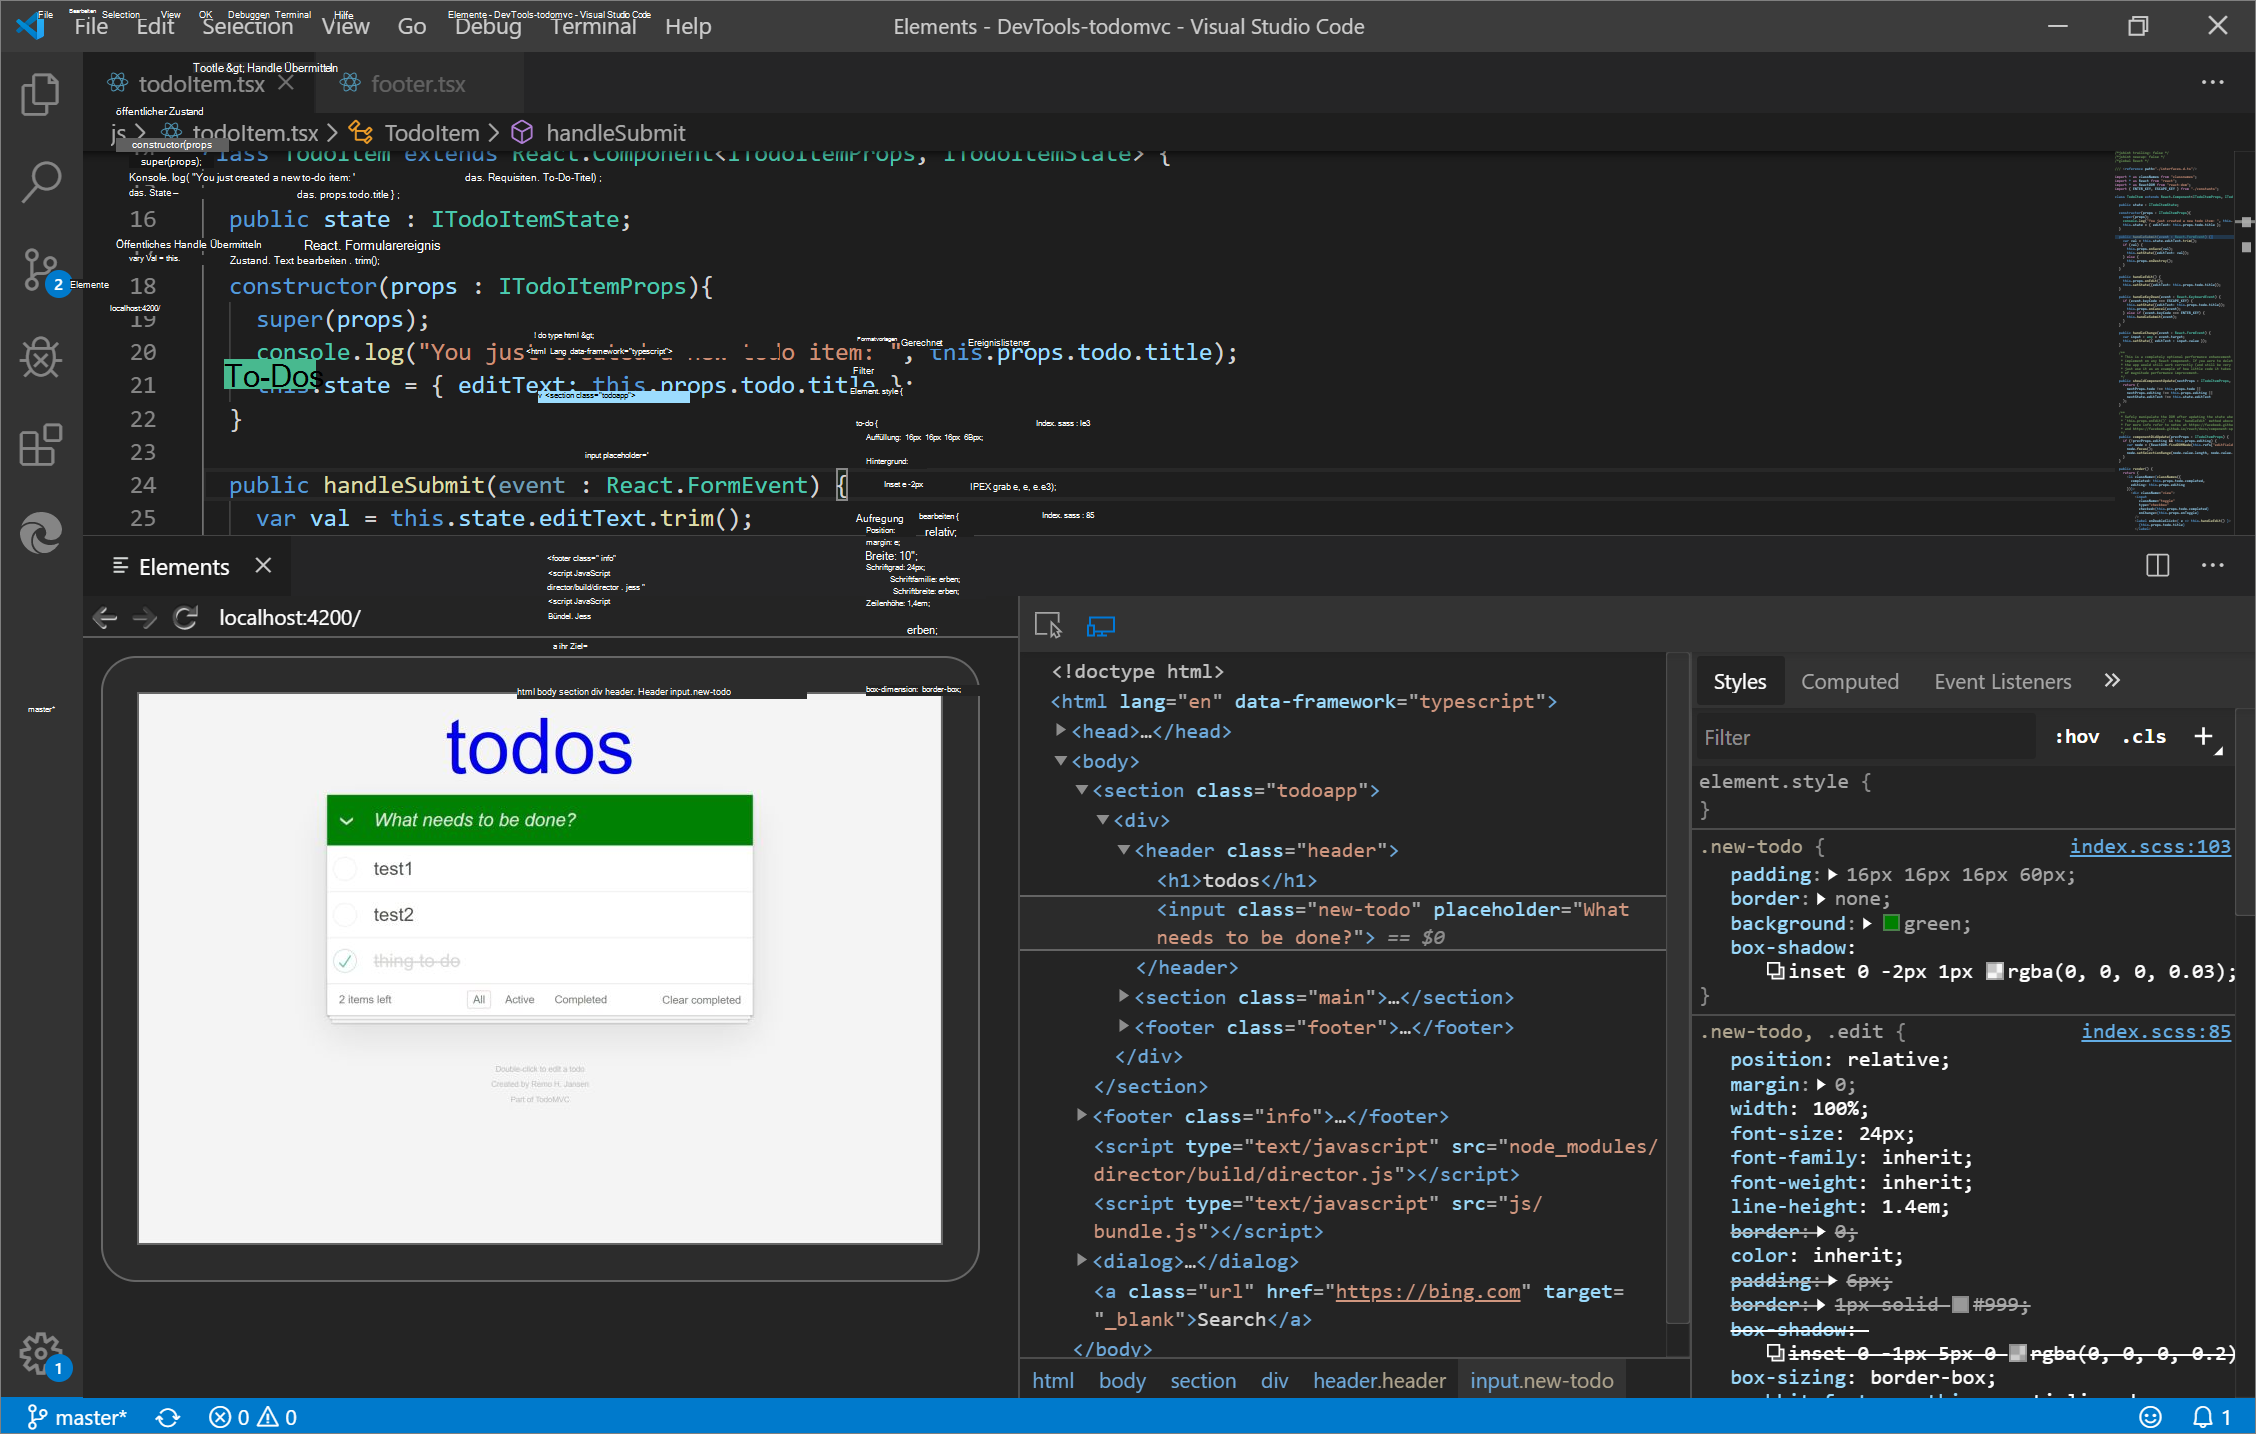Click the handleSubmit breadcrumb cube icon
Screen dimensions: 2256x1434
pos(522,132)
